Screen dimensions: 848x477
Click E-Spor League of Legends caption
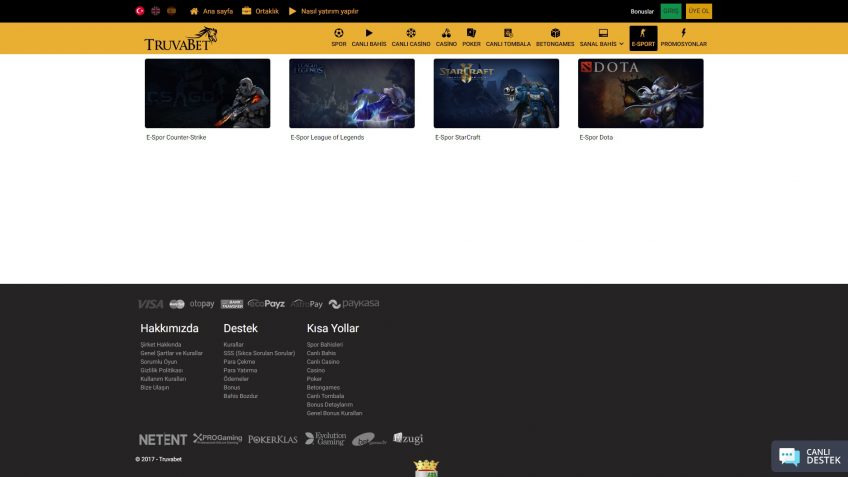[327, 137]
